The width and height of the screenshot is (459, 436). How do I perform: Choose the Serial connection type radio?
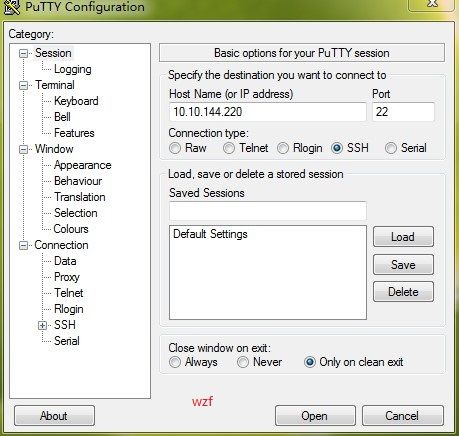click(391, 148)
